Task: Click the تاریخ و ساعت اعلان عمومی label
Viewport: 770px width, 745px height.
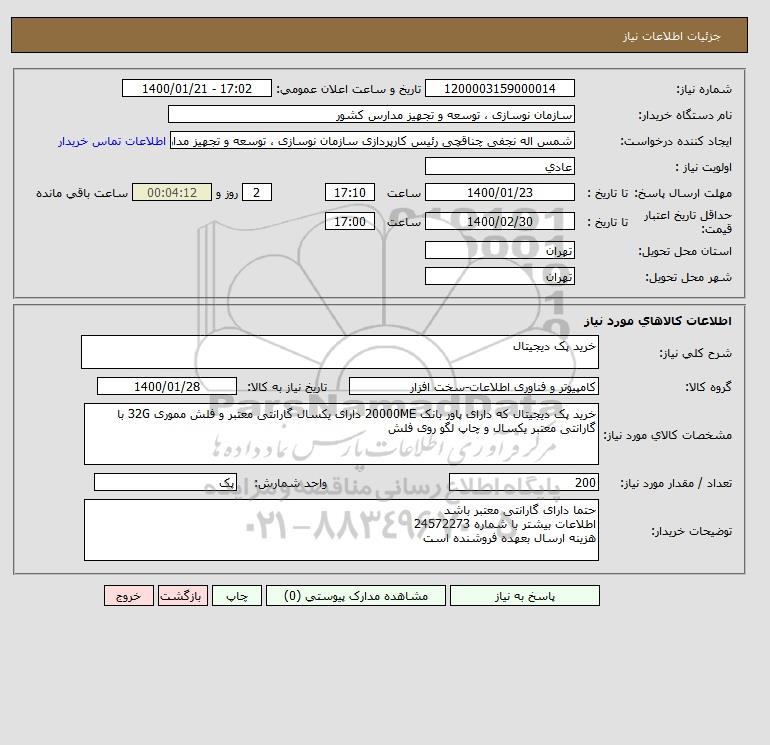Action: point(349,89)
